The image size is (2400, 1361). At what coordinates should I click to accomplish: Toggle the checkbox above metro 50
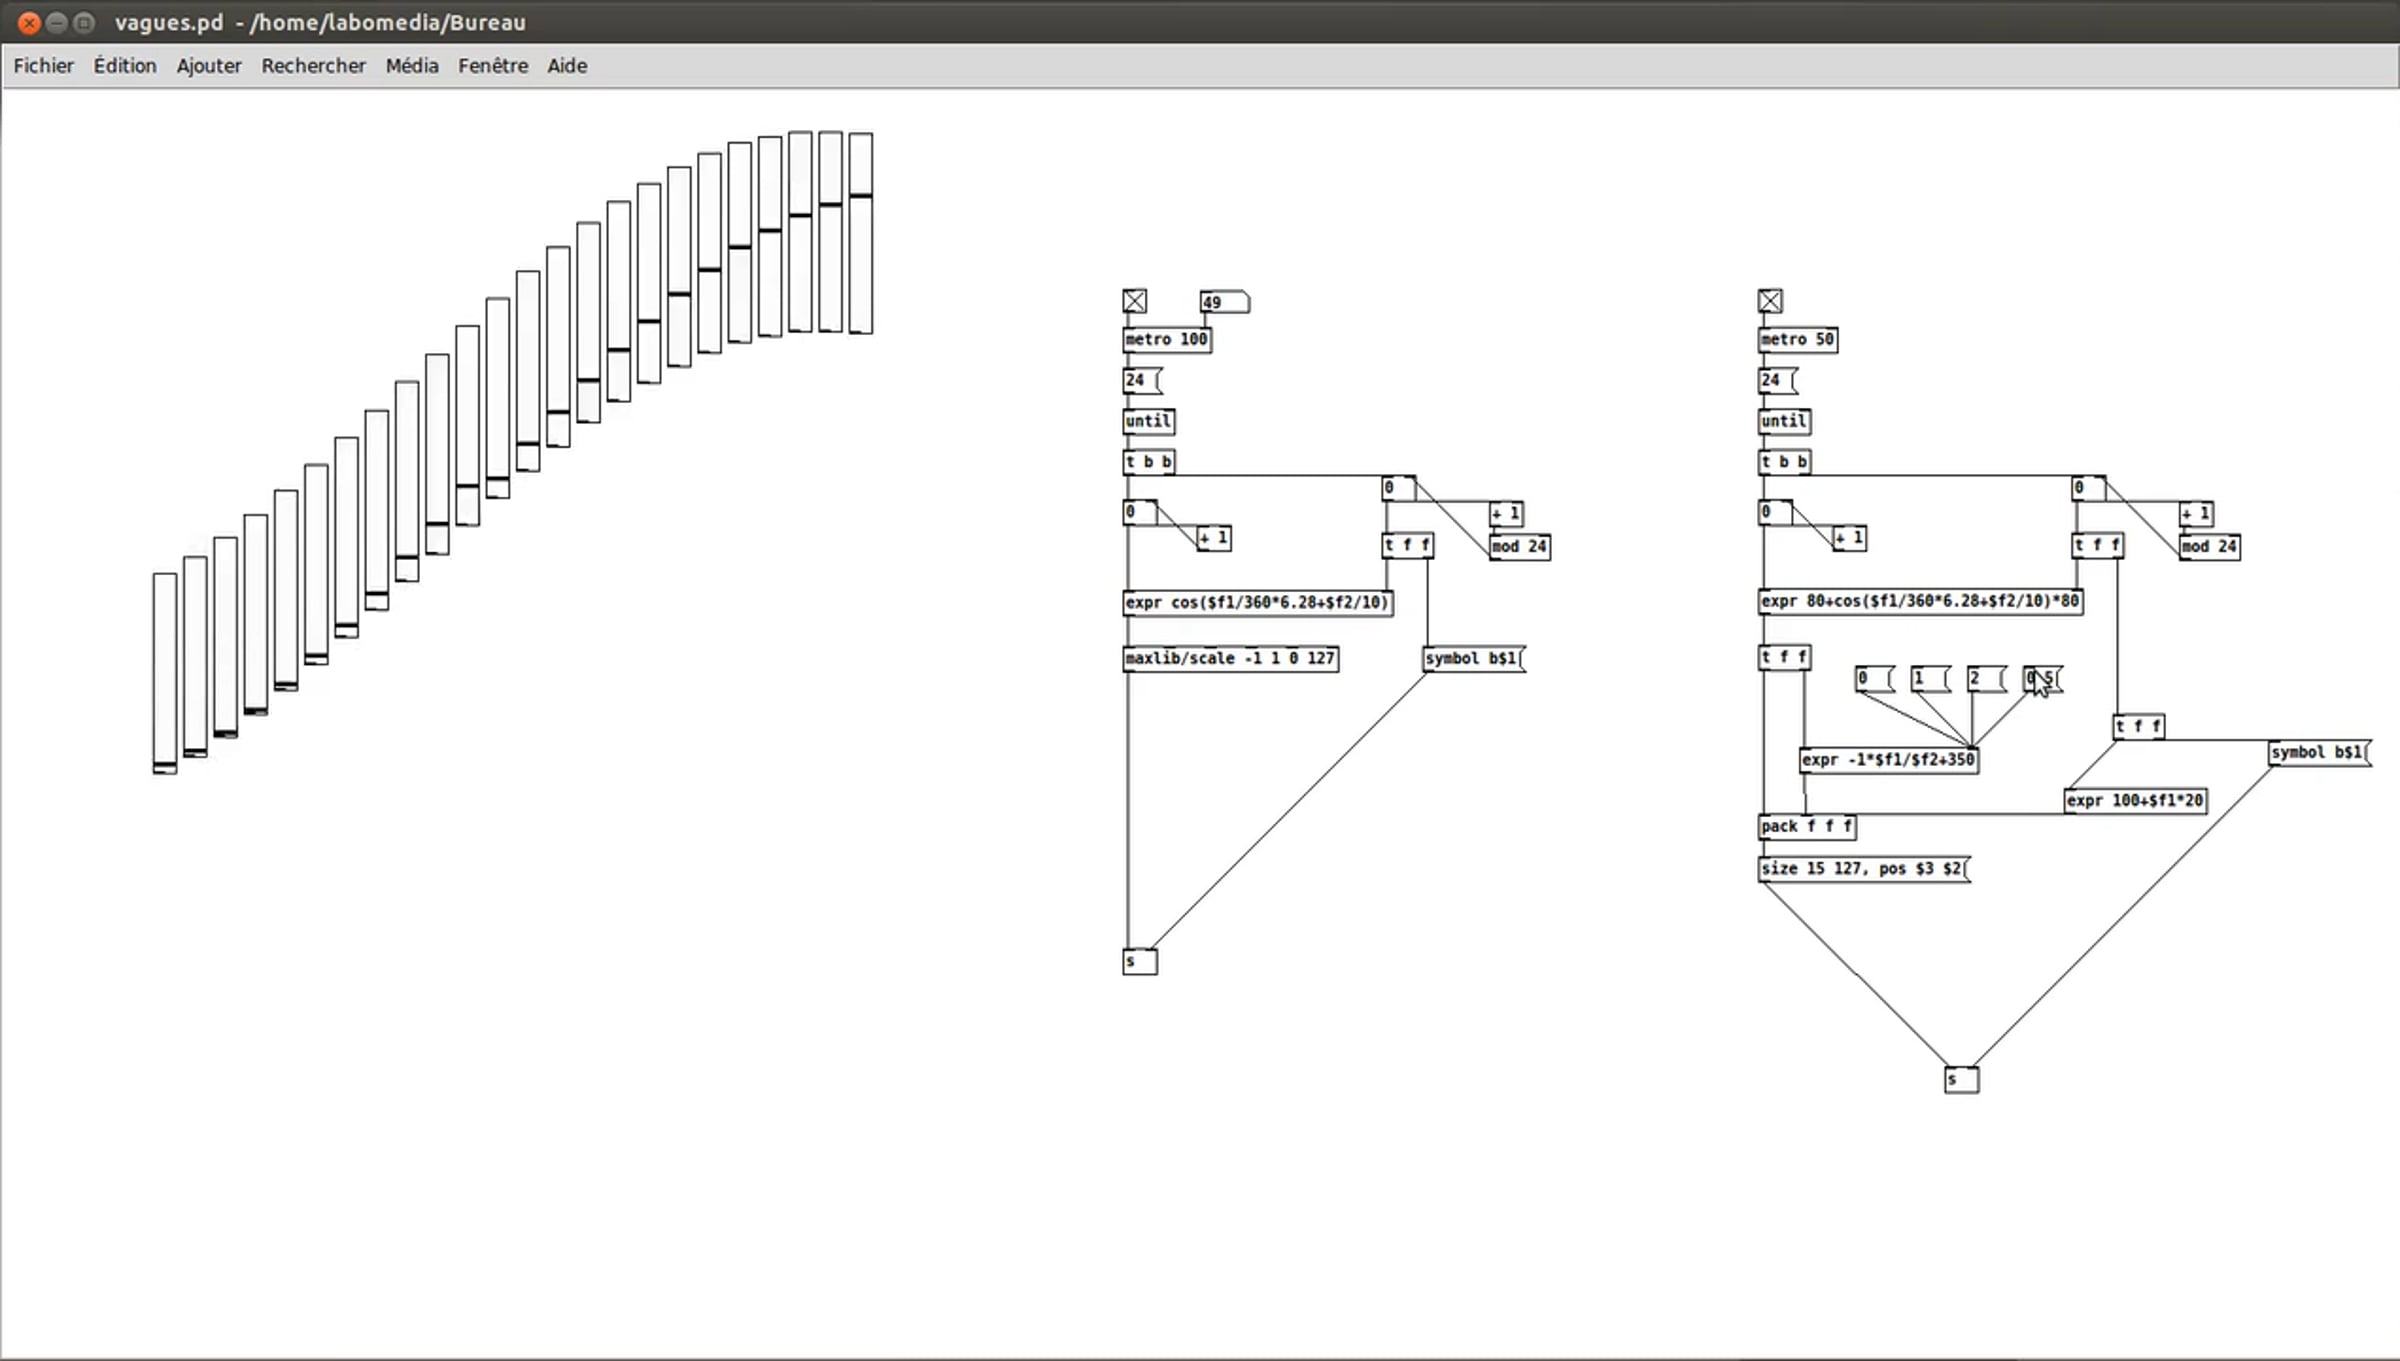(1770, 301)
